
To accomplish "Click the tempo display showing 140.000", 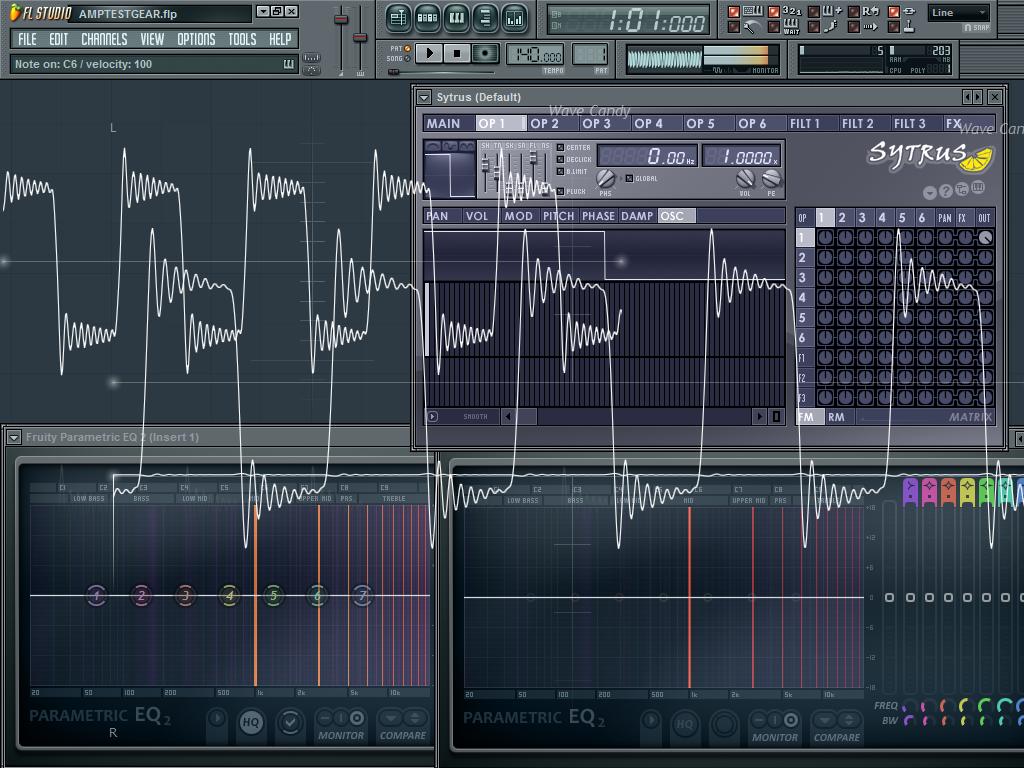I will [x=535, y=55].
